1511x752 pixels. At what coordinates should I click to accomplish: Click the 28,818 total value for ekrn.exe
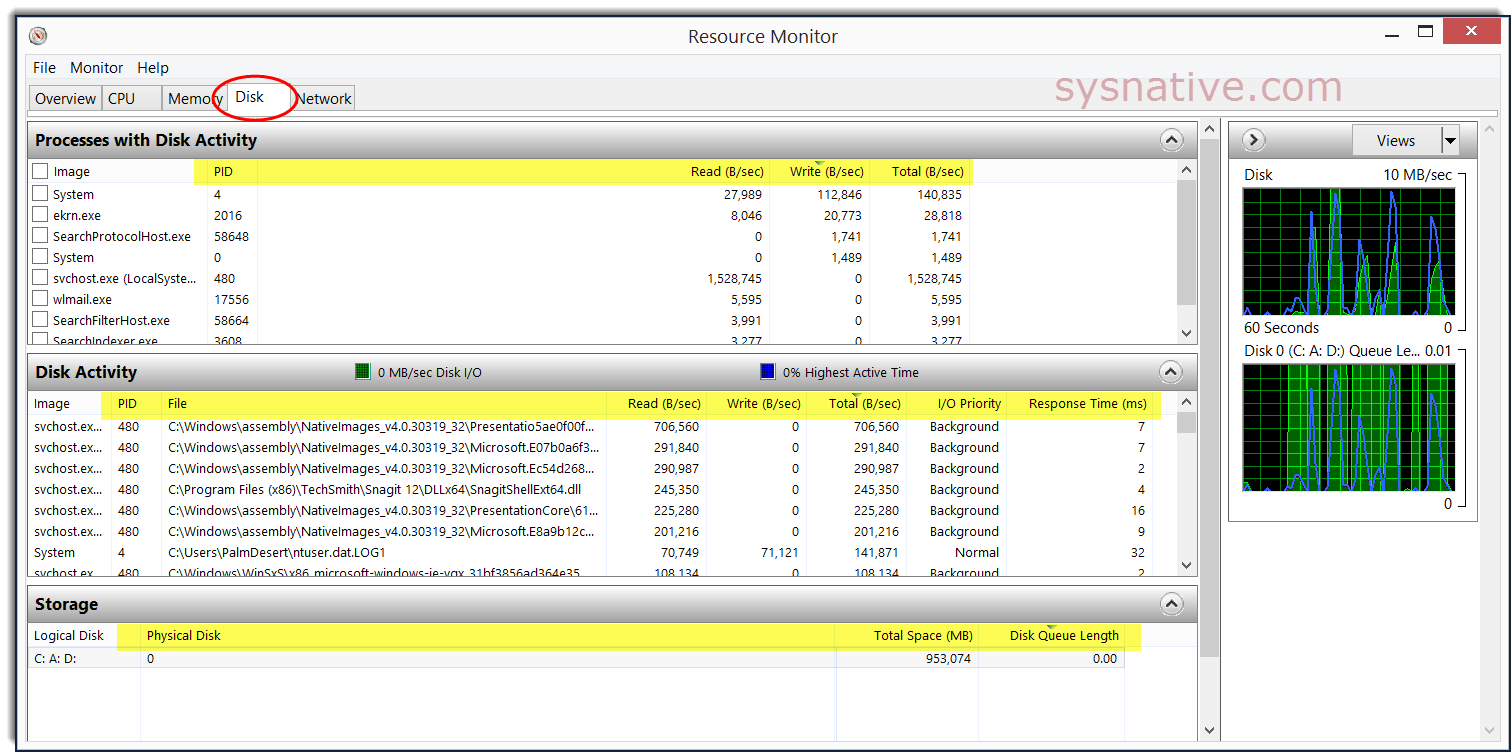939,215
